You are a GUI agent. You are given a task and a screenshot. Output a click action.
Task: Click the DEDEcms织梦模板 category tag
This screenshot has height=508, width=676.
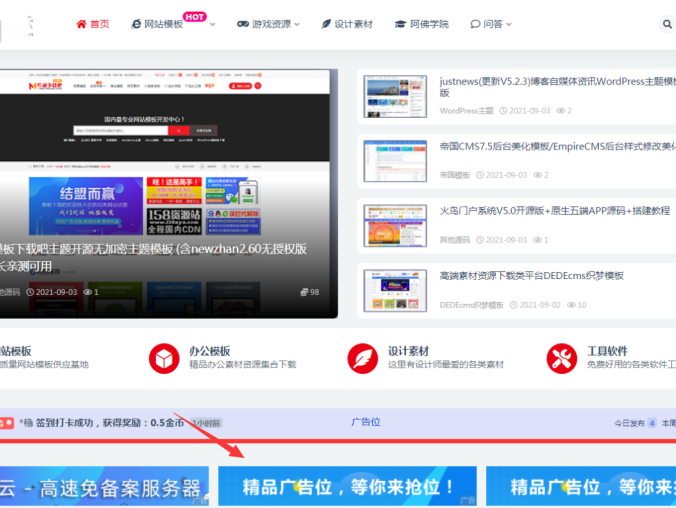pos(472,305)
